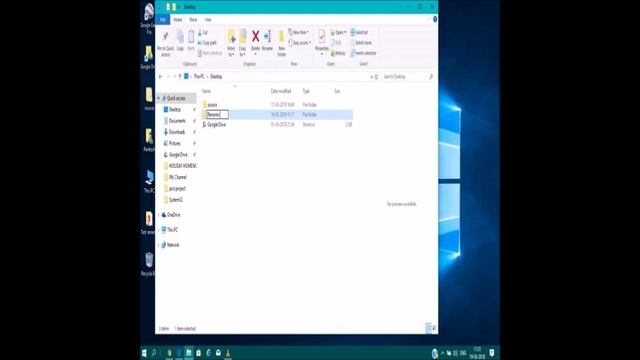Select My Channel folder in navigation pane
This screenshot has height=360, width=640.
(178, 177)
